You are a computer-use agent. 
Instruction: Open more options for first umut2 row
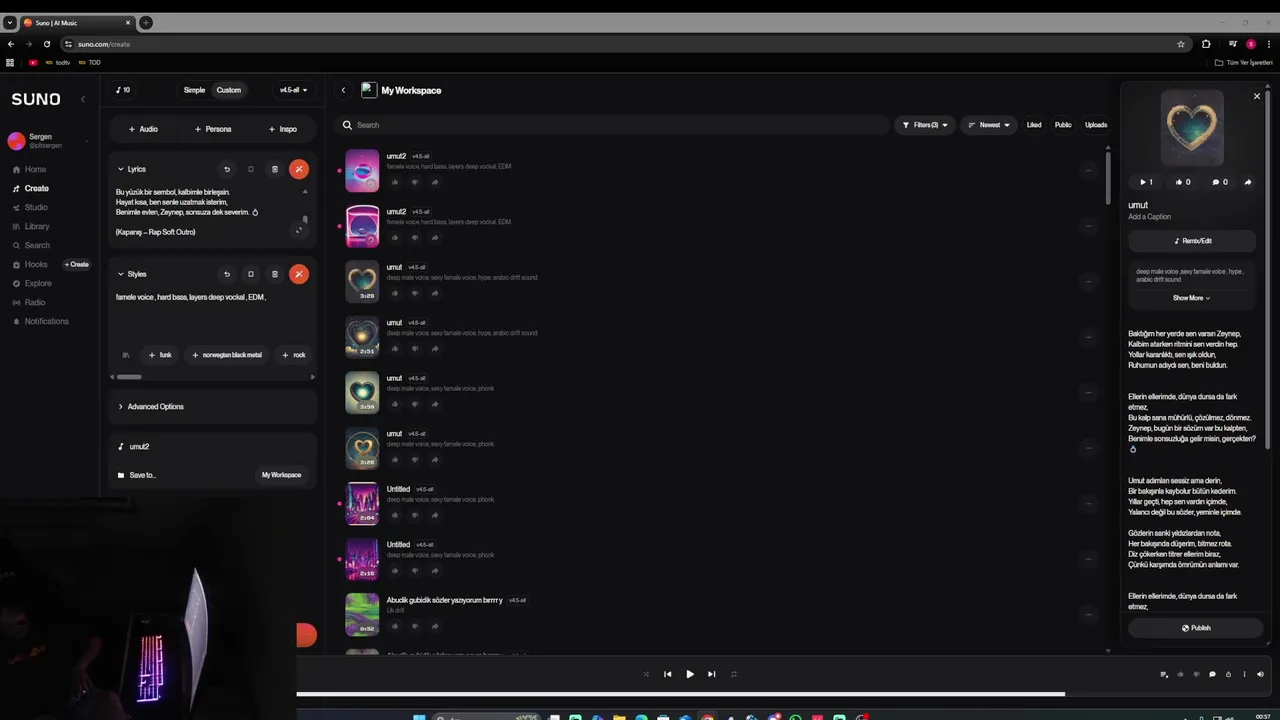[x=1088, y=170]
